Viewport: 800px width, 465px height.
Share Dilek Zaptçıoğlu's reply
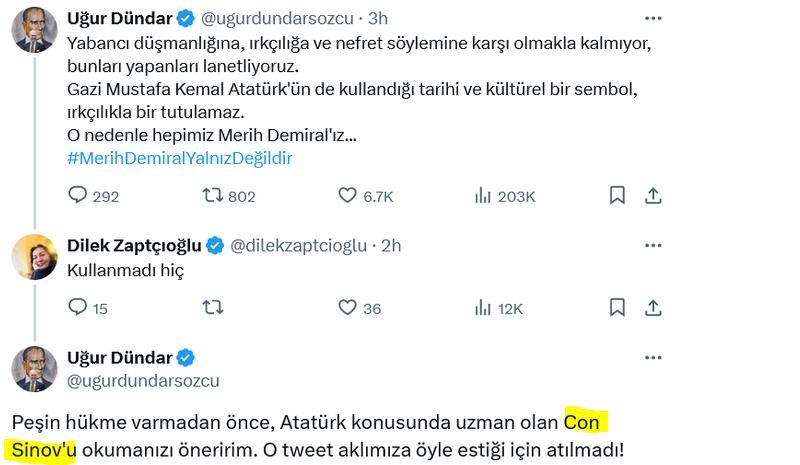653,308
